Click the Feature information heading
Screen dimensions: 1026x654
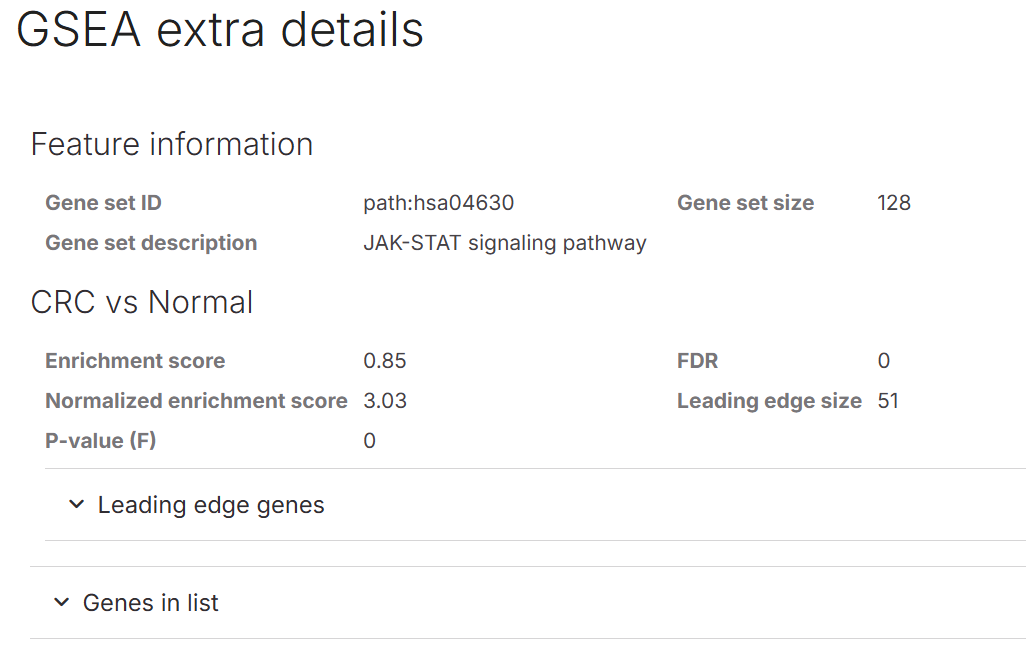click(x=172, y=144)
